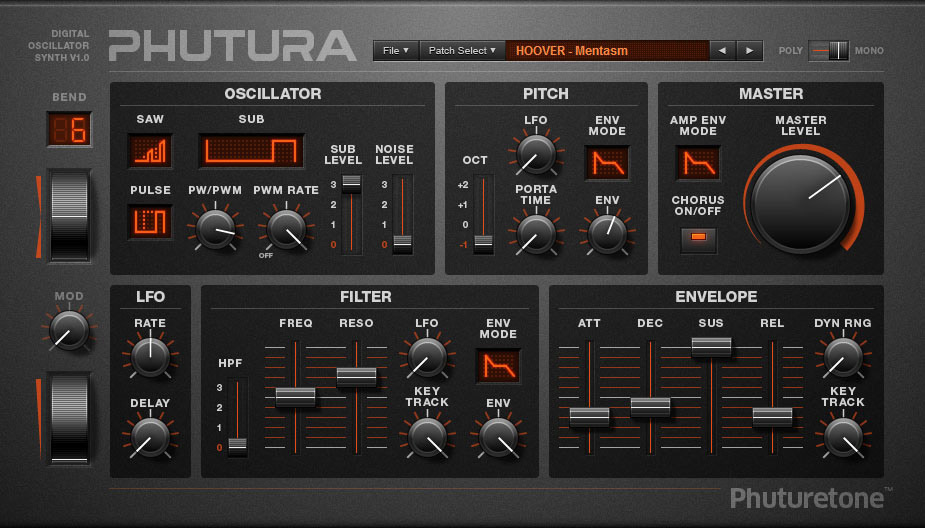The height and width of the screenshot is (528, 925).
Task: Click the Filter ENV amount knob
Action: coord(498,437)
